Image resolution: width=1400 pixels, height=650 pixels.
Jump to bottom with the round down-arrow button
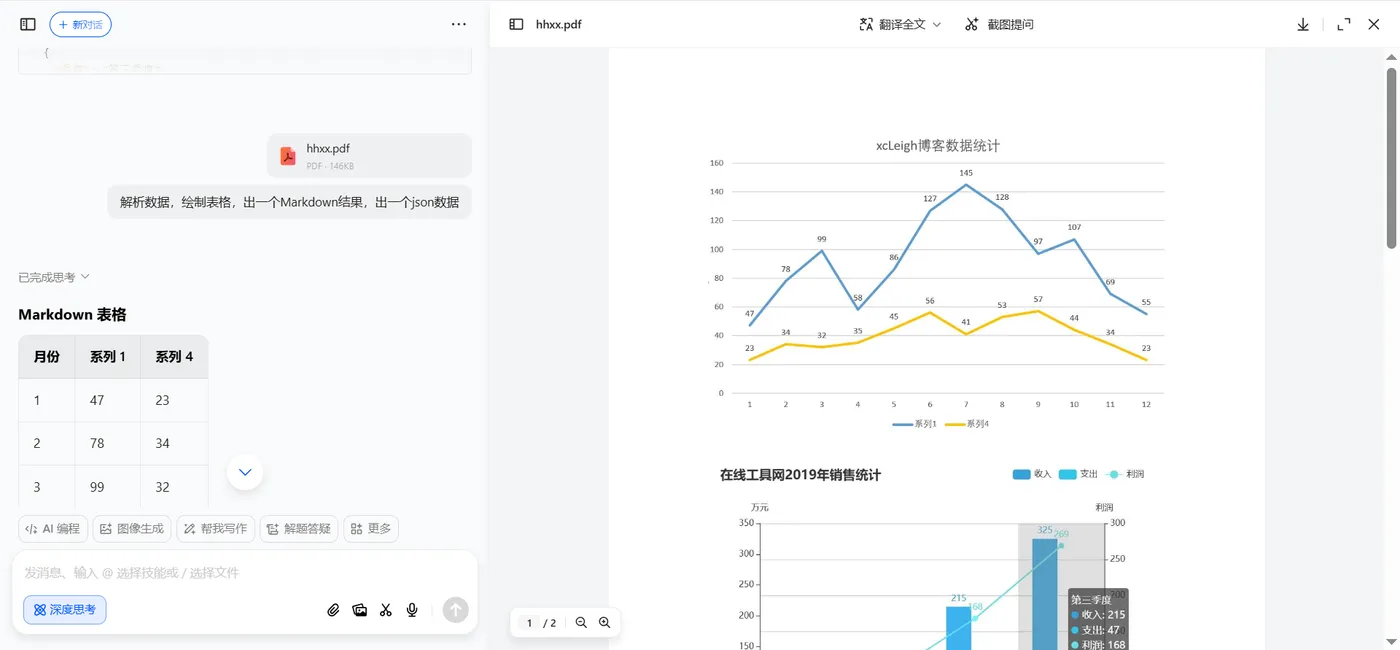tap(245, 472)
